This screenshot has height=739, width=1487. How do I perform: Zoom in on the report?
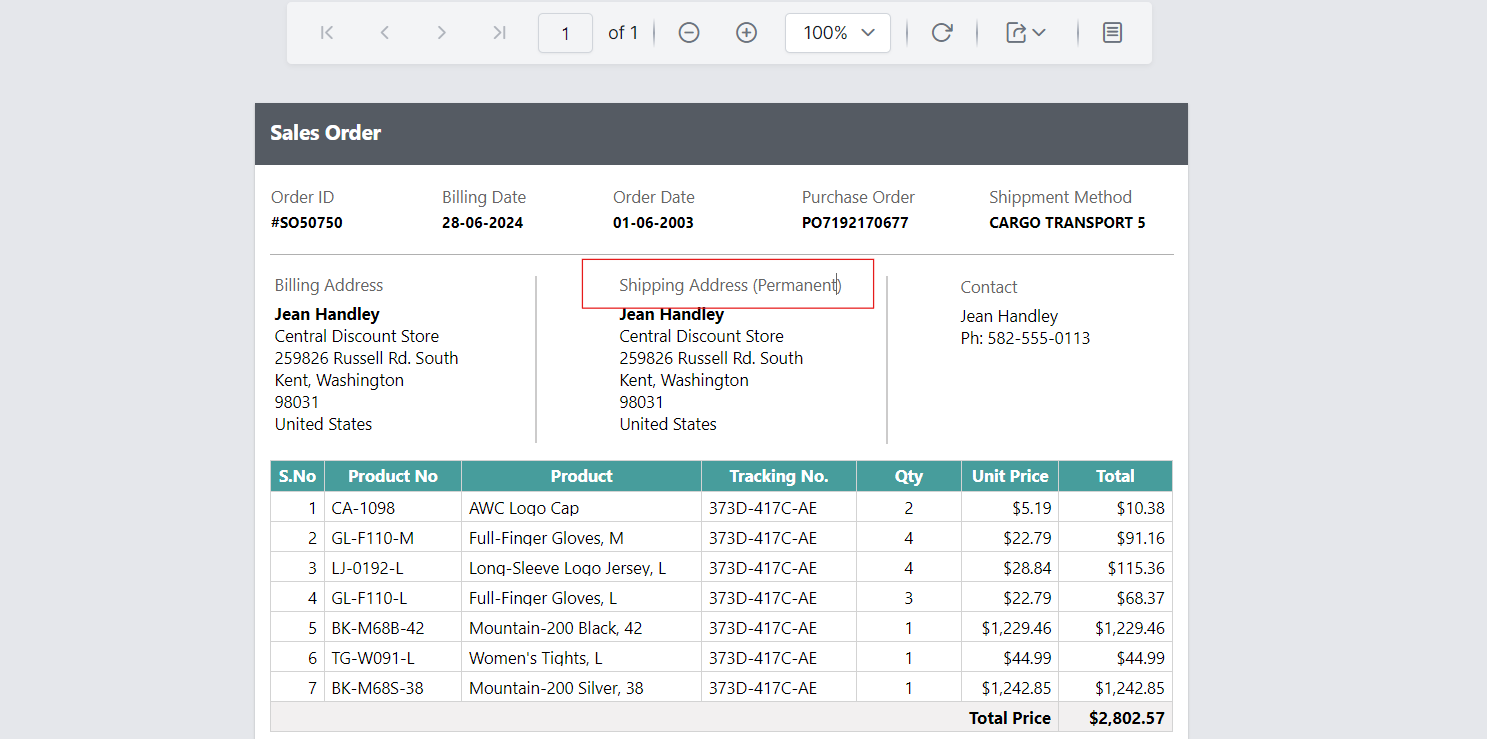pos(746,33)
